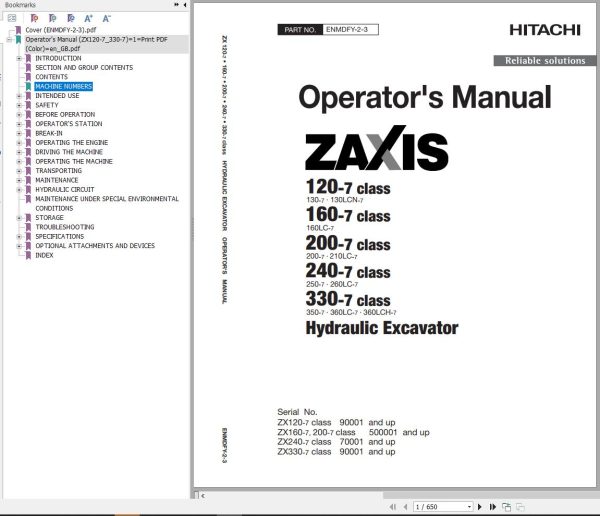Open MAINTENANCE UNDER SPECIAL ENVIRONMENTAL CONDITIONS bookmark
Screen dimensions: 600x516
pos(107,203)
